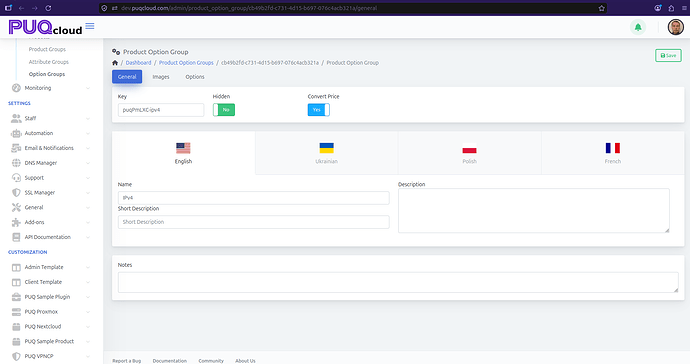Switch to the Images tab
690x364 pixels.
(161, 77)
